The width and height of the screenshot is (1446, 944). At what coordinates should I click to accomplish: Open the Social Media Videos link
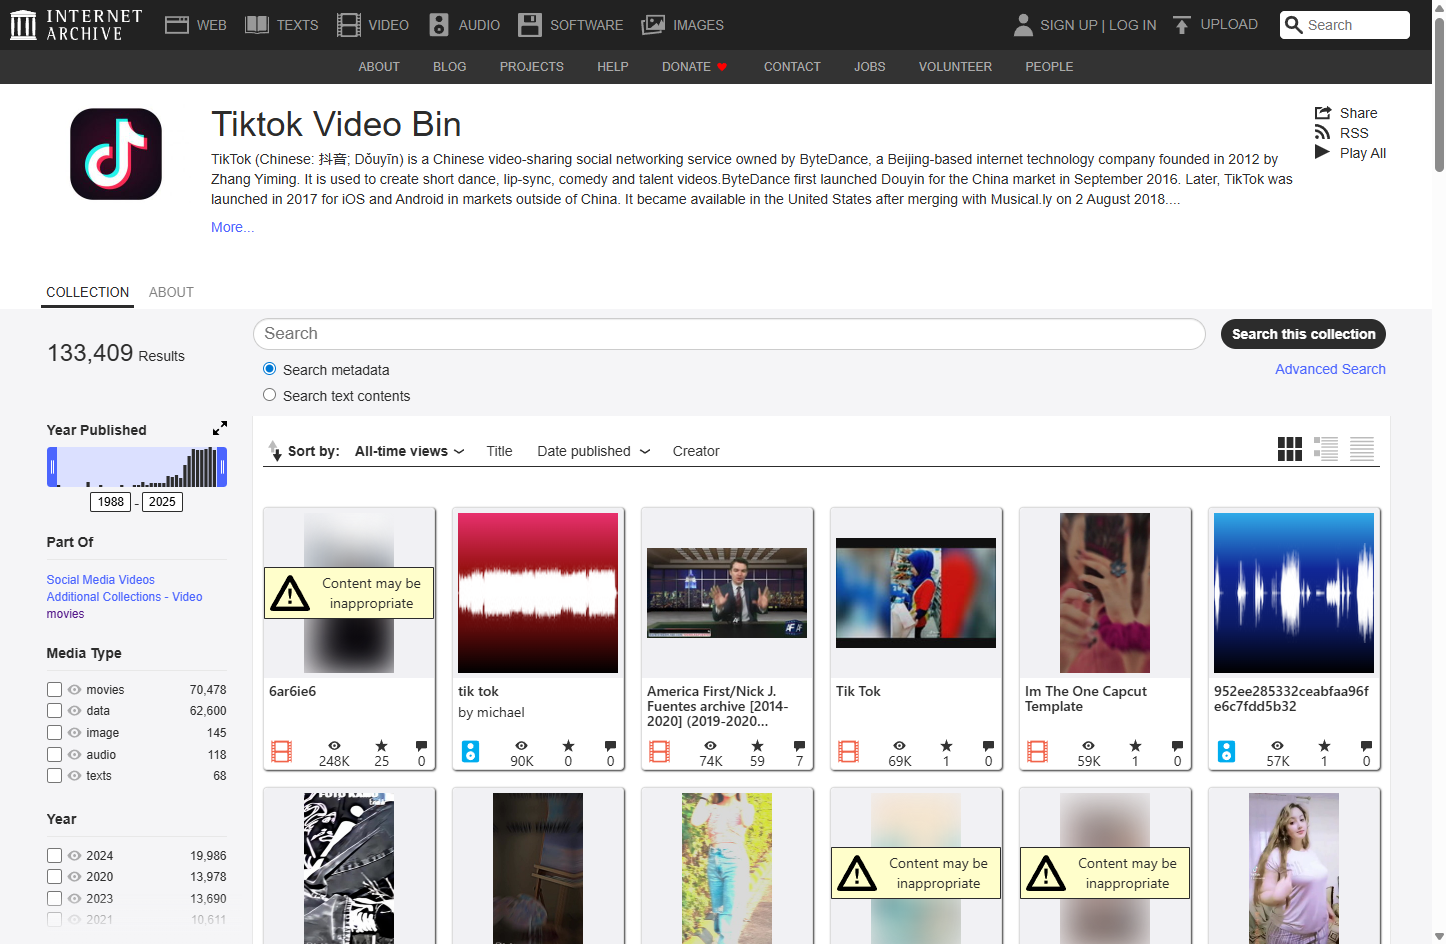101,580
